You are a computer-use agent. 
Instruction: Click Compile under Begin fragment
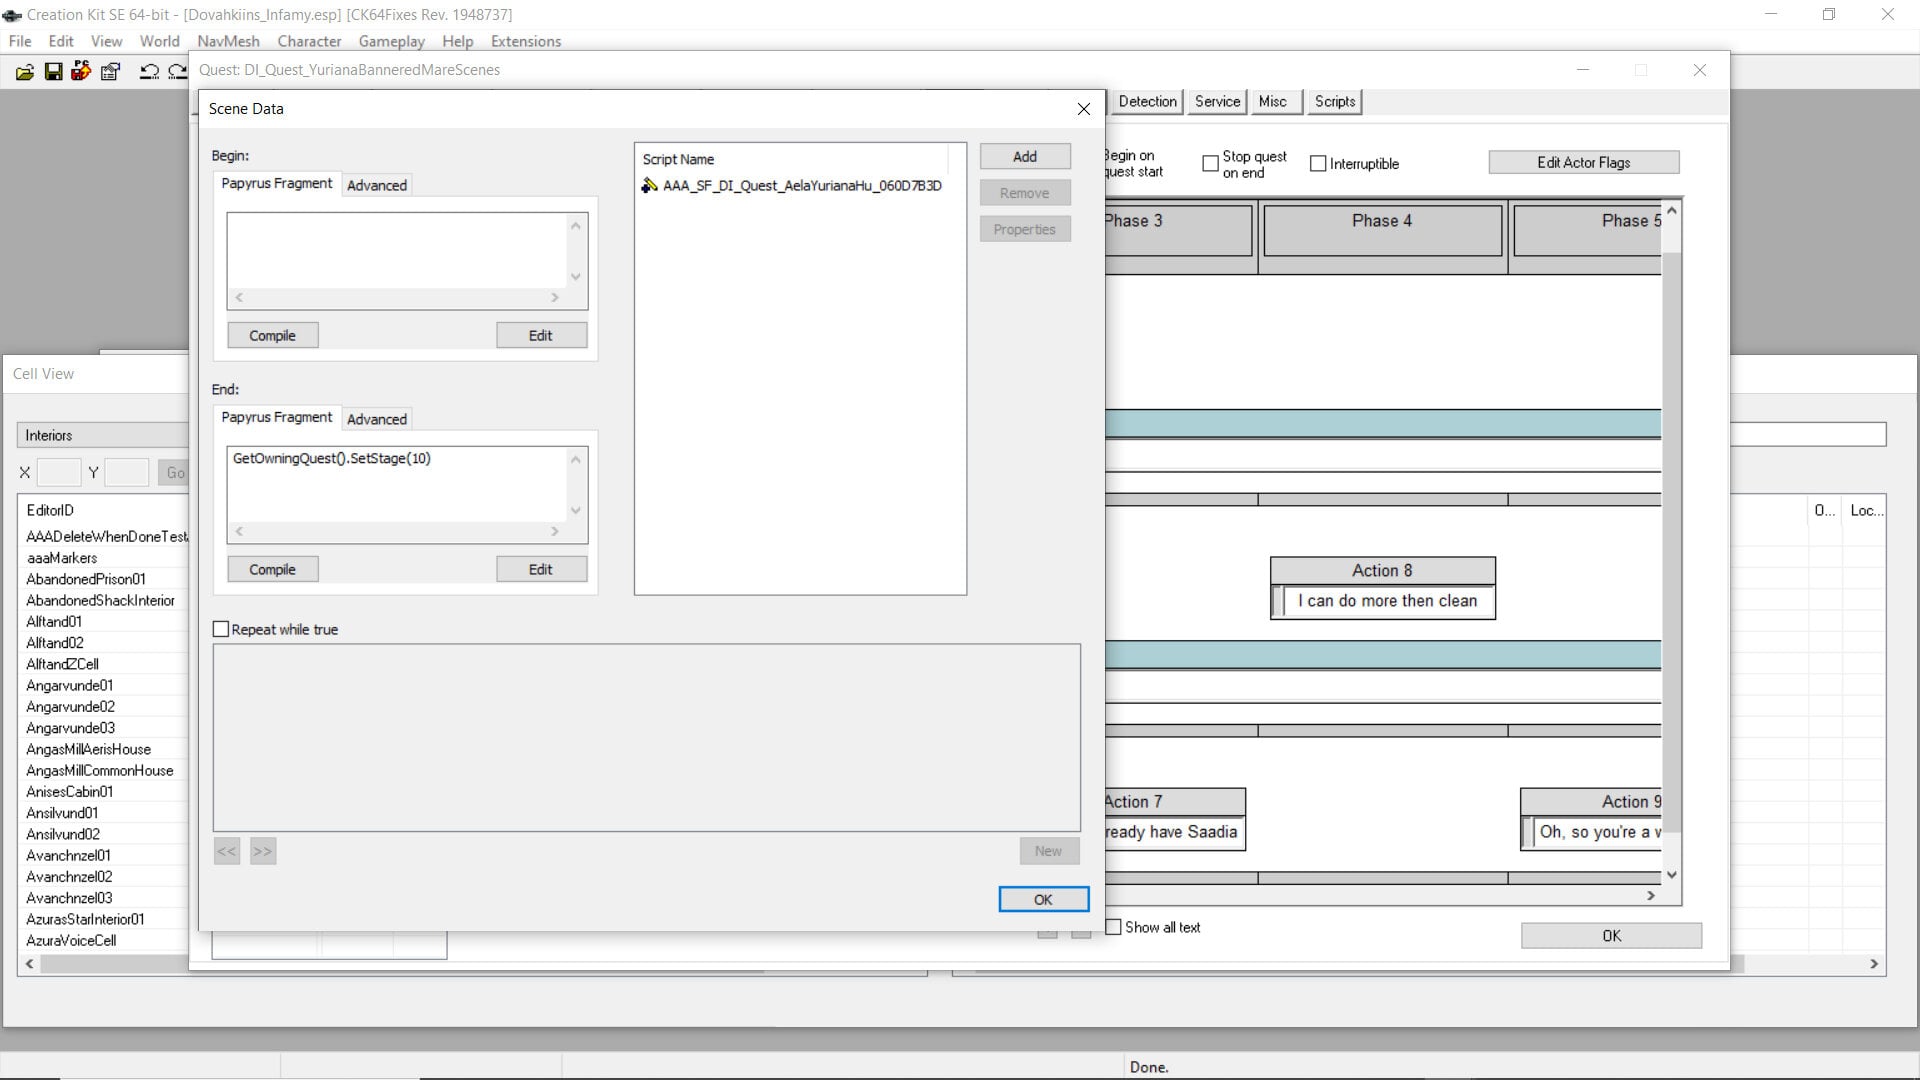(272, 335)
